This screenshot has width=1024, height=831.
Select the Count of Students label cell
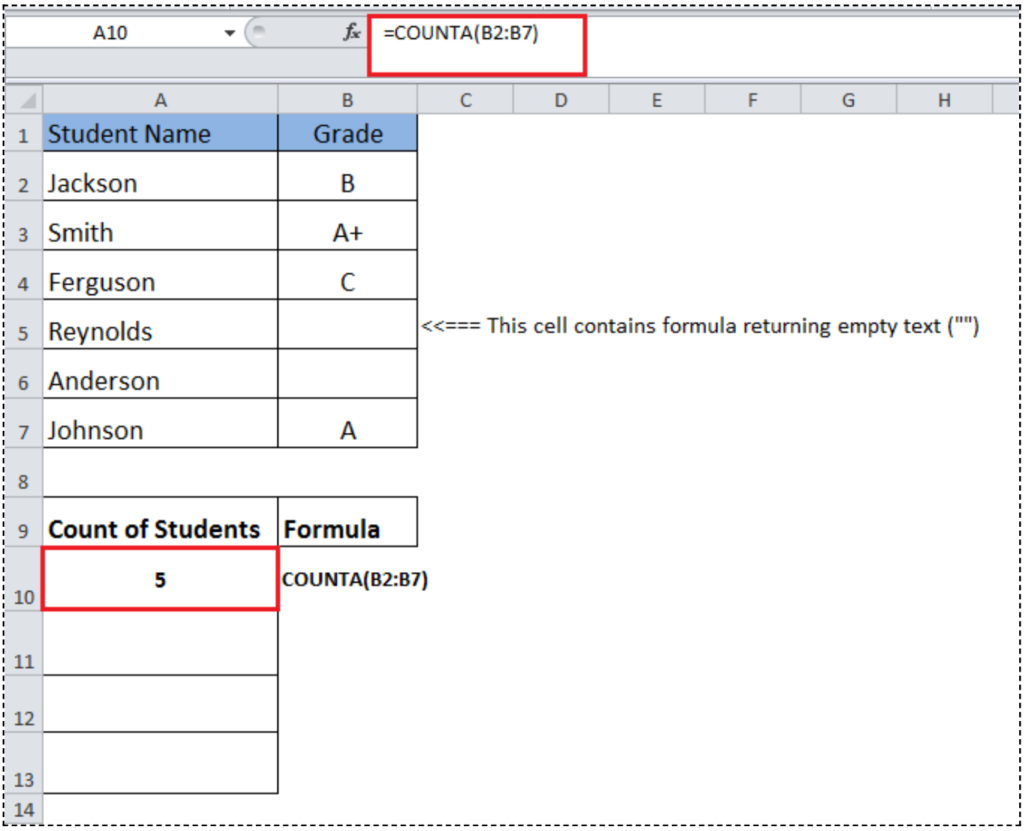pos(160,529)
